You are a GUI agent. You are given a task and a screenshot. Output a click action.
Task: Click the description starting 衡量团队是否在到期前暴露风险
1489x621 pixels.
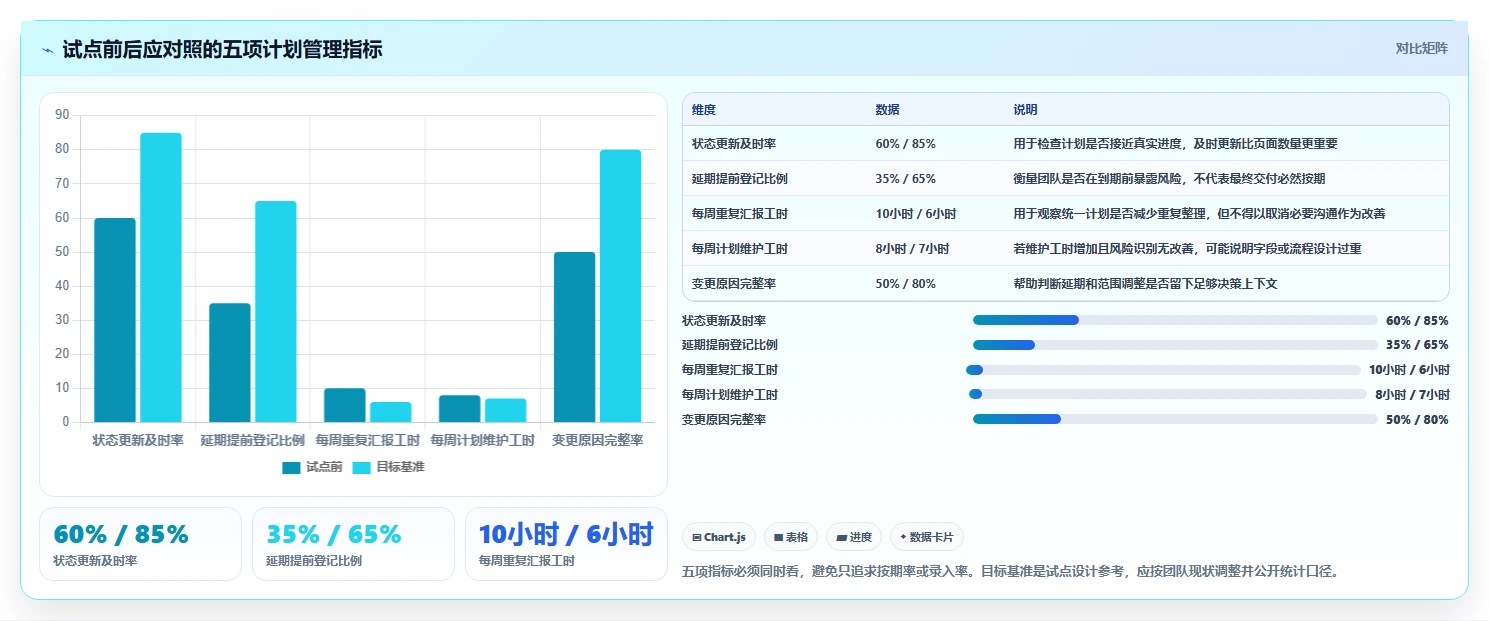1169,179
